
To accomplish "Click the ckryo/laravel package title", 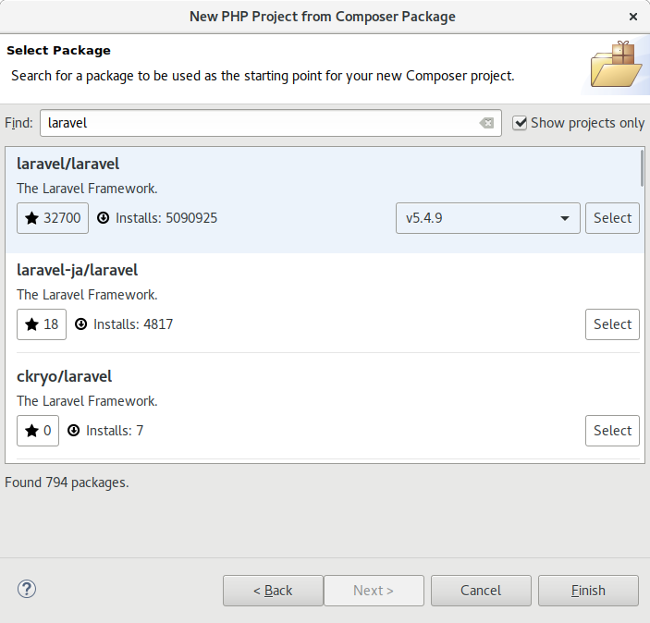I will point(64,377).
